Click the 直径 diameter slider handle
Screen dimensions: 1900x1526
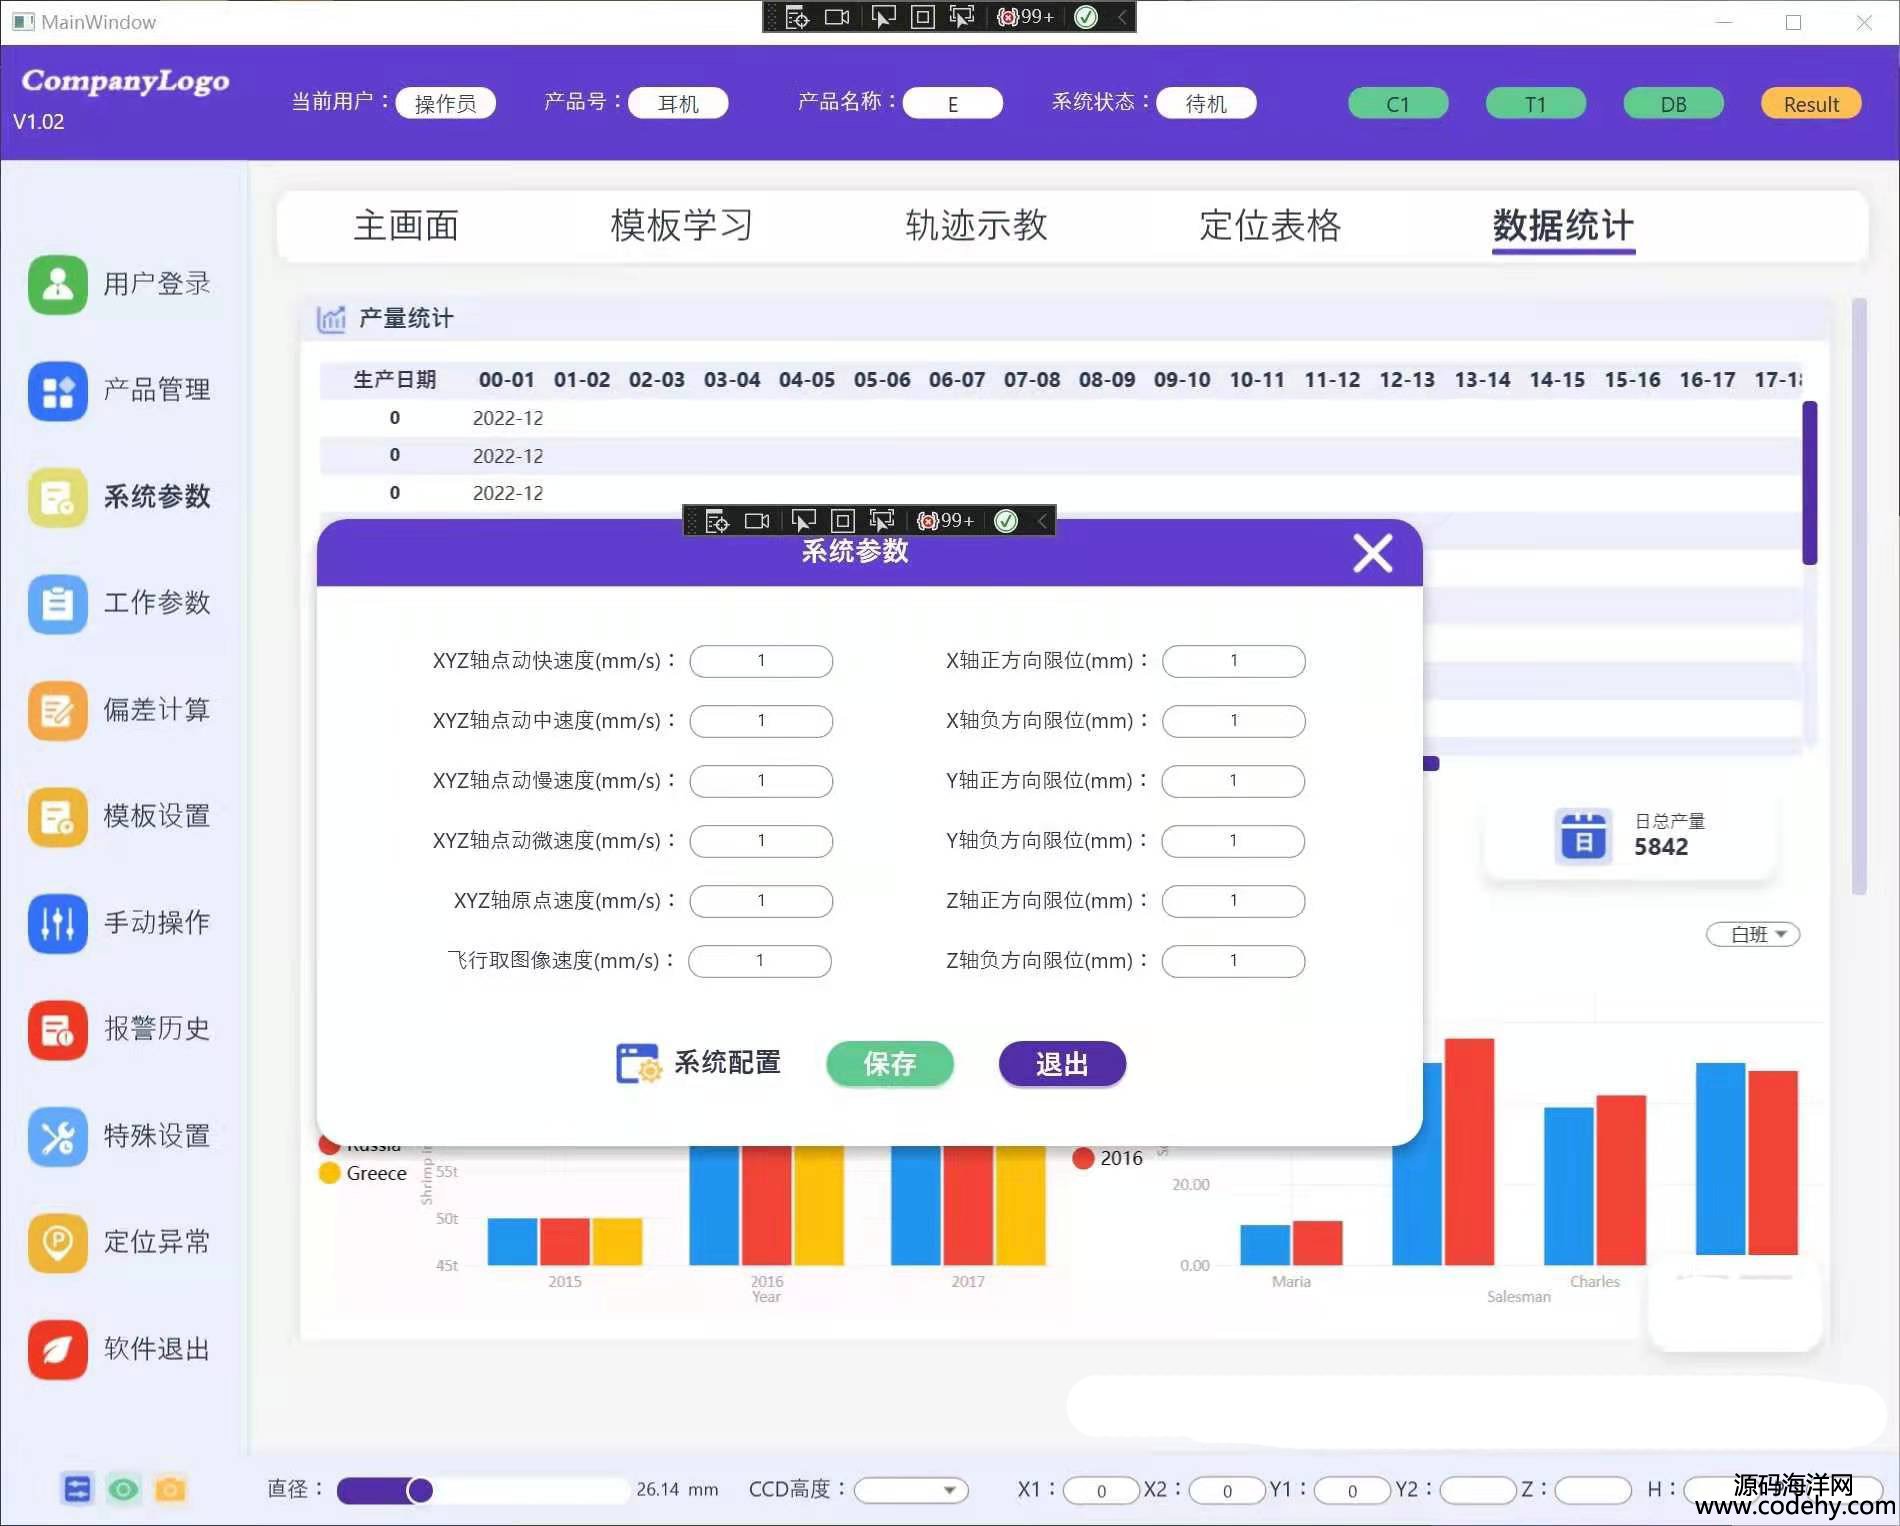point(420,1490)
